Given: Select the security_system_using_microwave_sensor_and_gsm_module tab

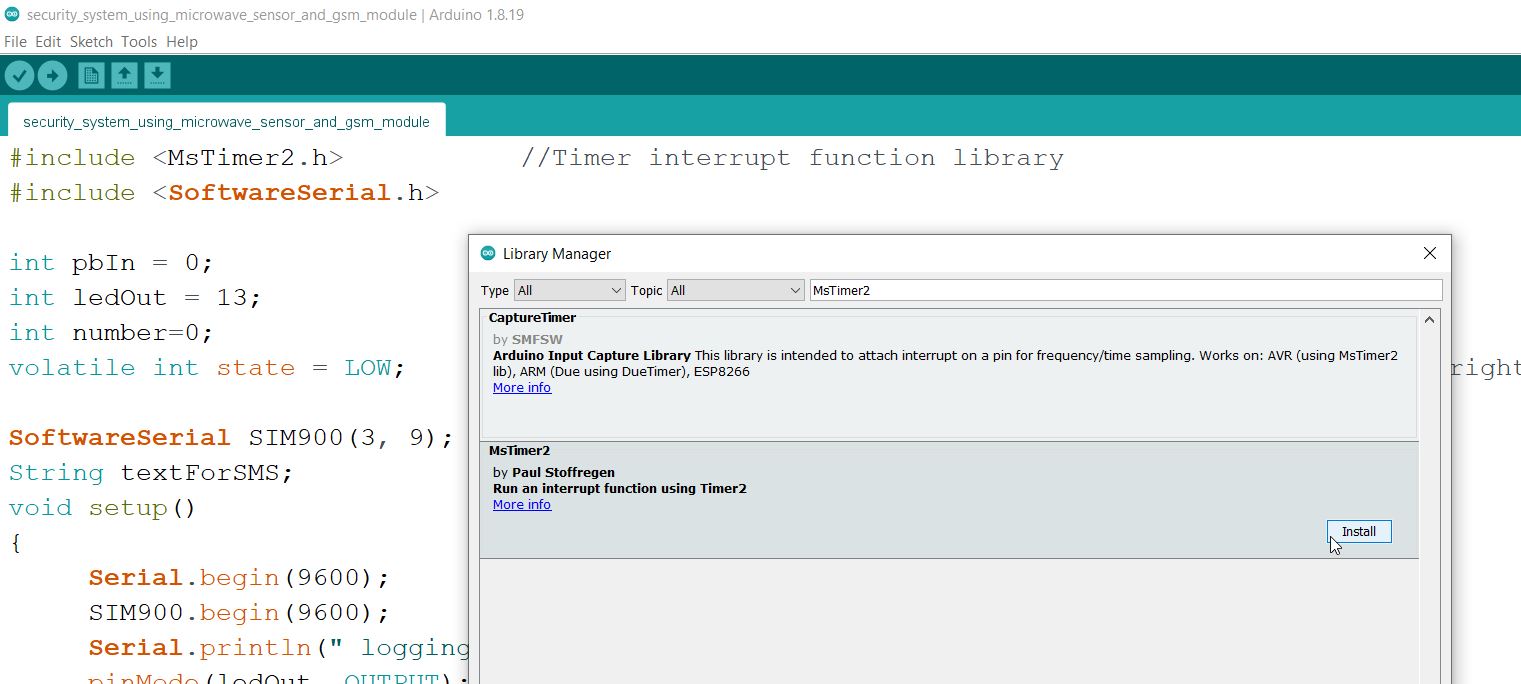Looking at the screenshot, I should point(226,120).
